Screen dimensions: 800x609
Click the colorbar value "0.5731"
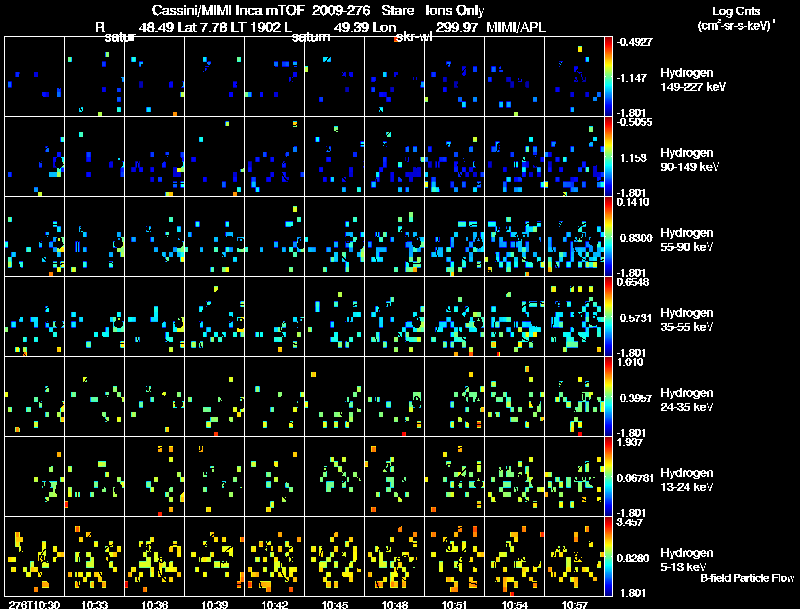(636, 318)
